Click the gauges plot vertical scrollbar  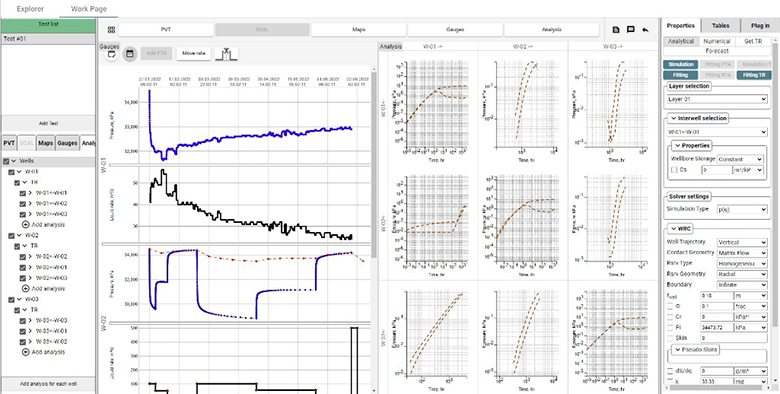(374, 164)
